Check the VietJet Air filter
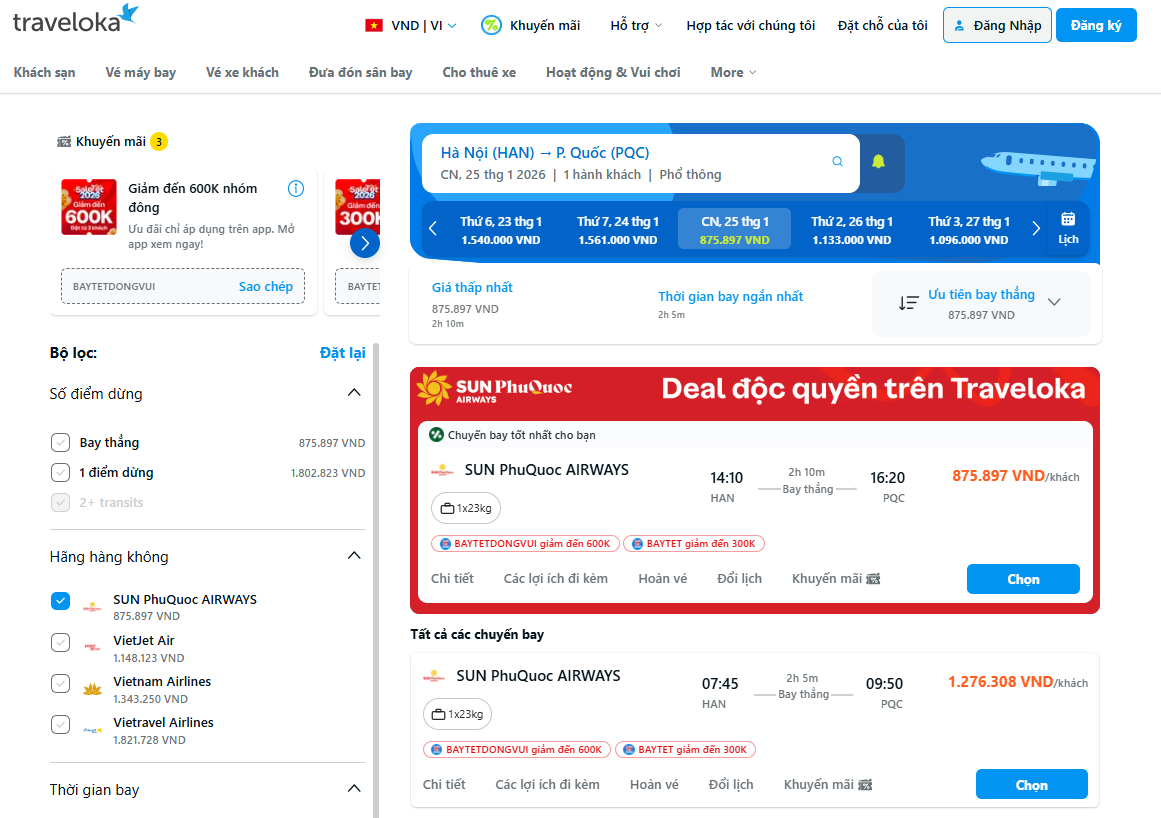 click(60, 642)
